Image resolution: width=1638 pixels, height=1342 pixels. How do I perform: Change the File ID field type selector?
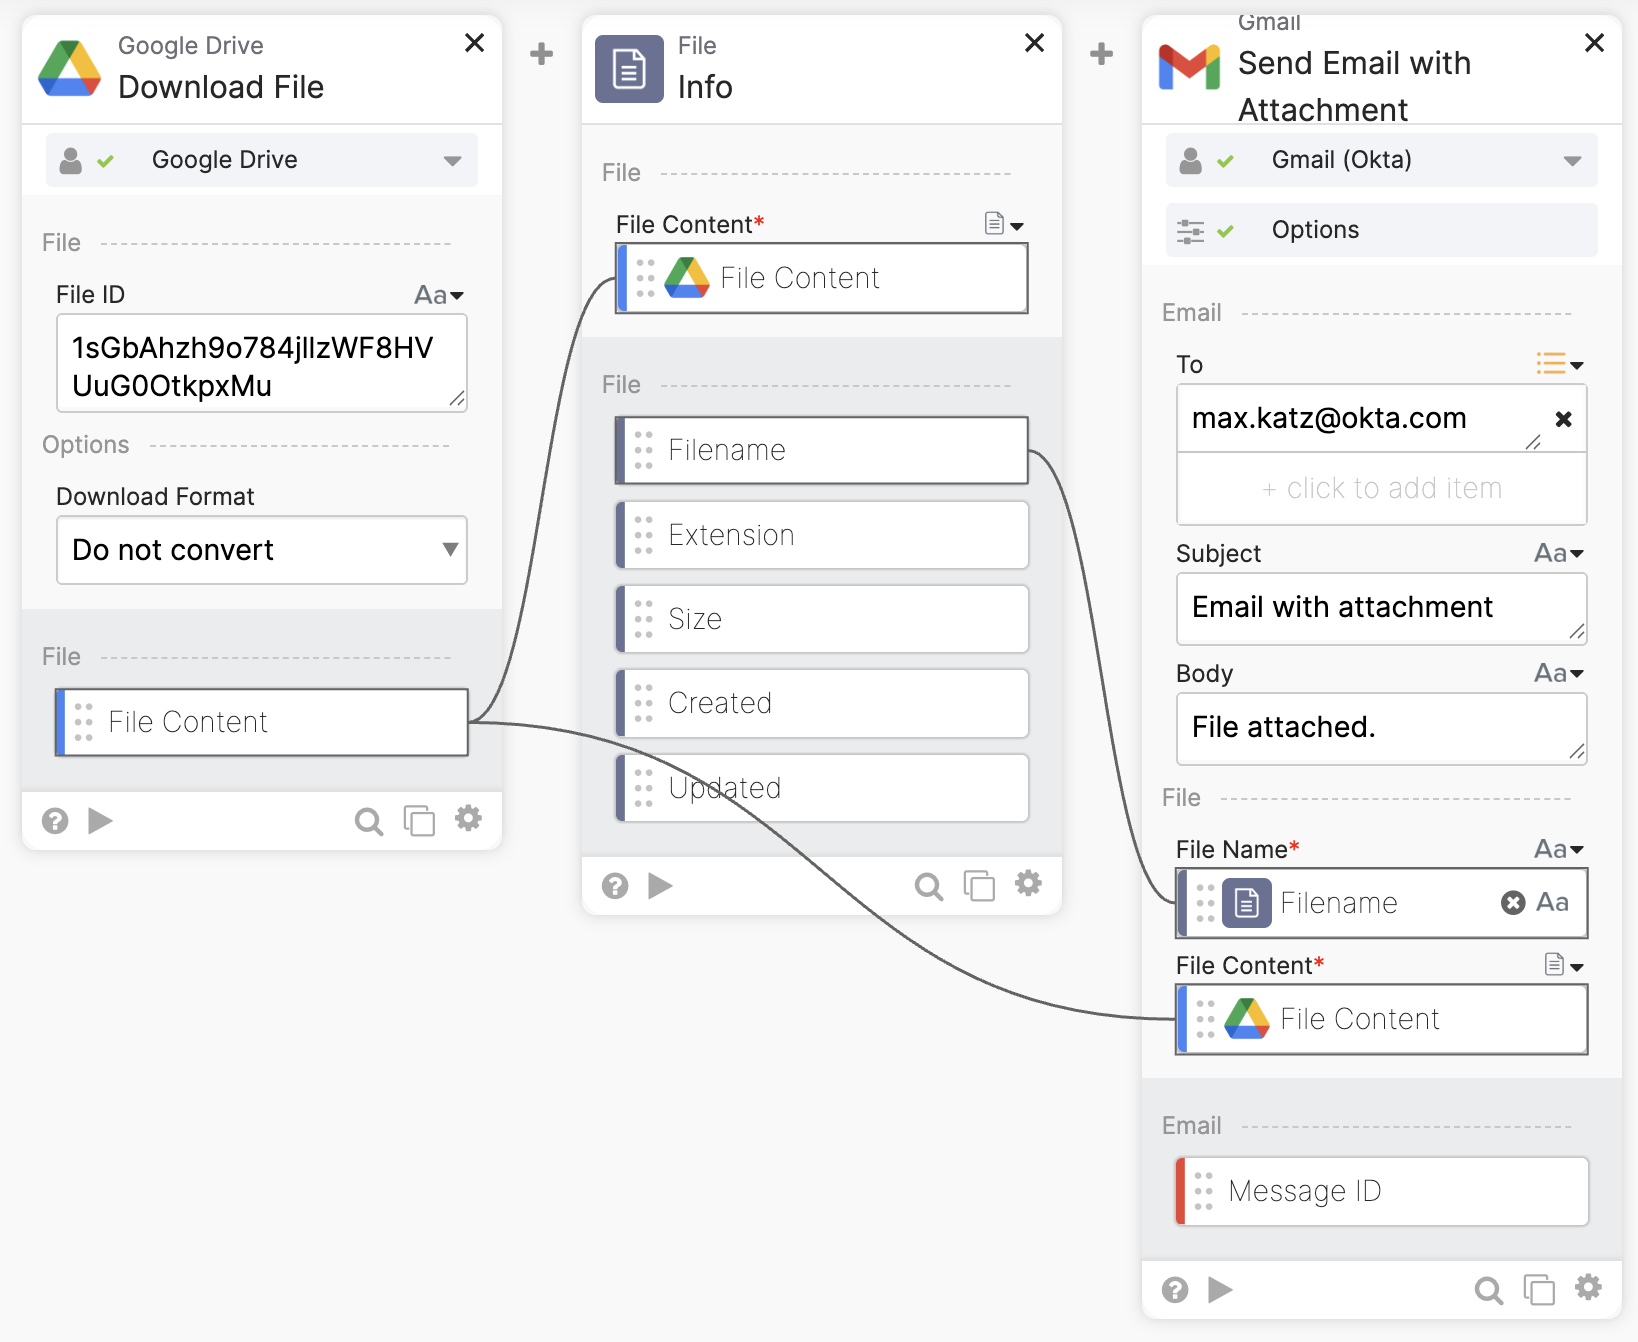tap(439, 295)
